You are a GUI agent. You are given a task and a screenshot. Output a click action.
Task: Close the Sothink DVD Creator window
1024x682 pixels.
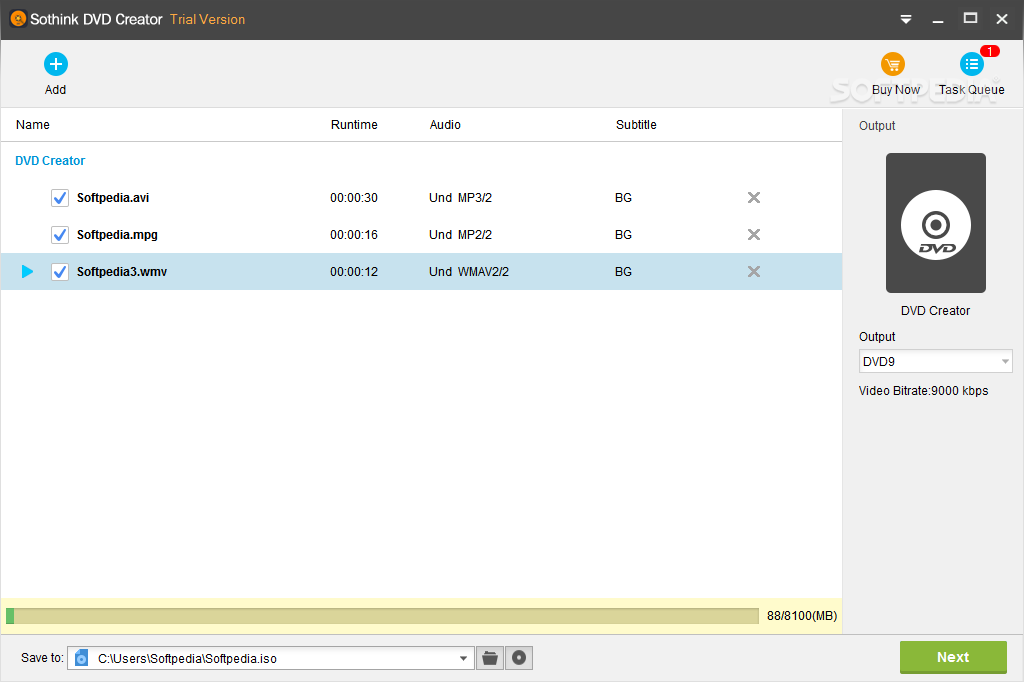pos(1002,19)
